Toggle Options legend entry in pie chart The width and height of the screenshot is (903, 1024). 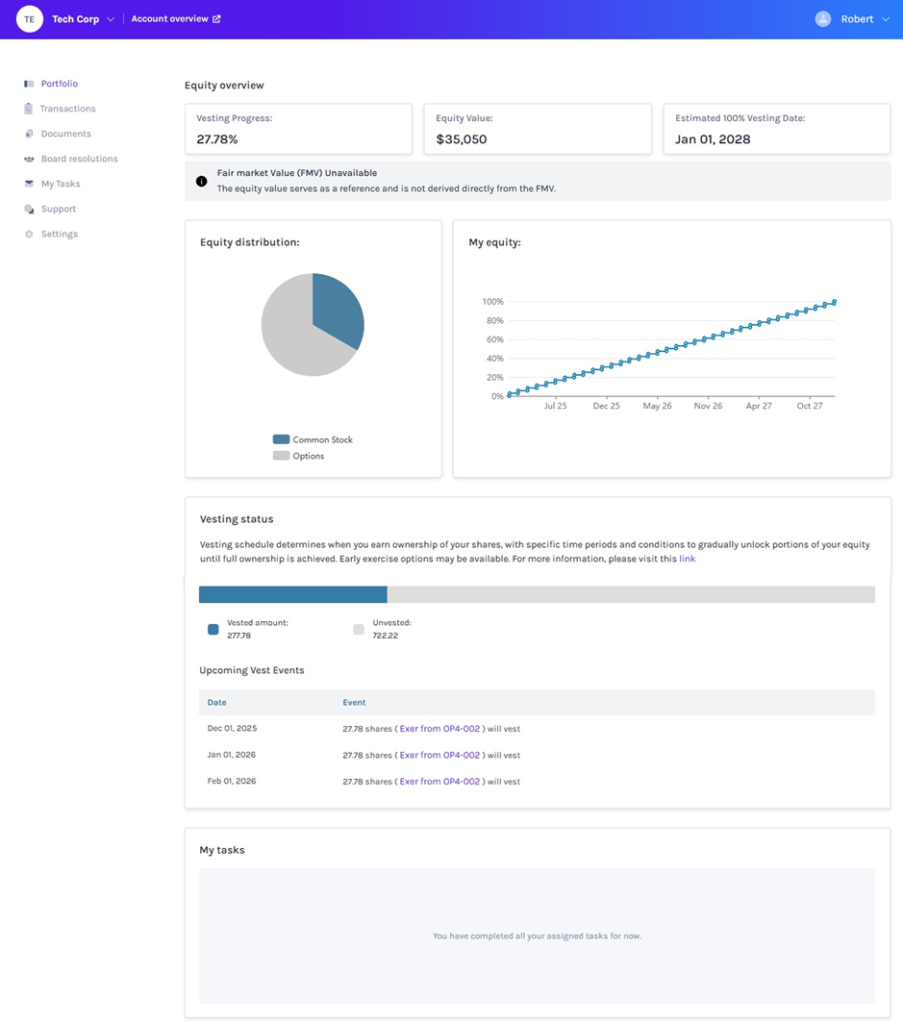tap(299, 456)
